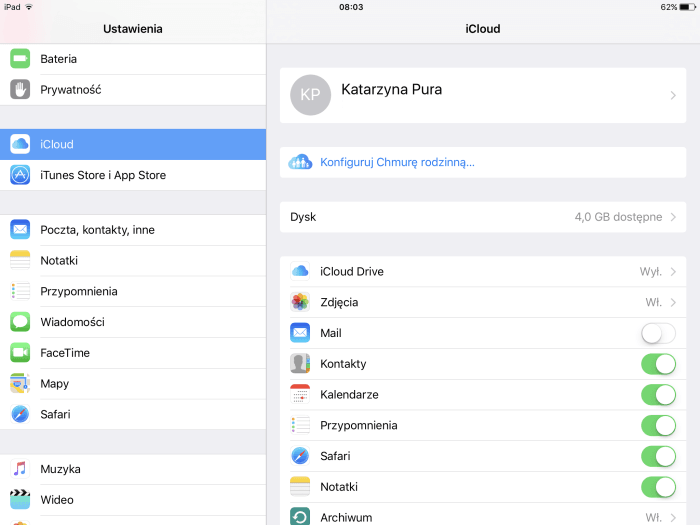Tap the battery indicator in status bar
The height and width of the screenshot is (525, 700).
click(x=688, y=7)
